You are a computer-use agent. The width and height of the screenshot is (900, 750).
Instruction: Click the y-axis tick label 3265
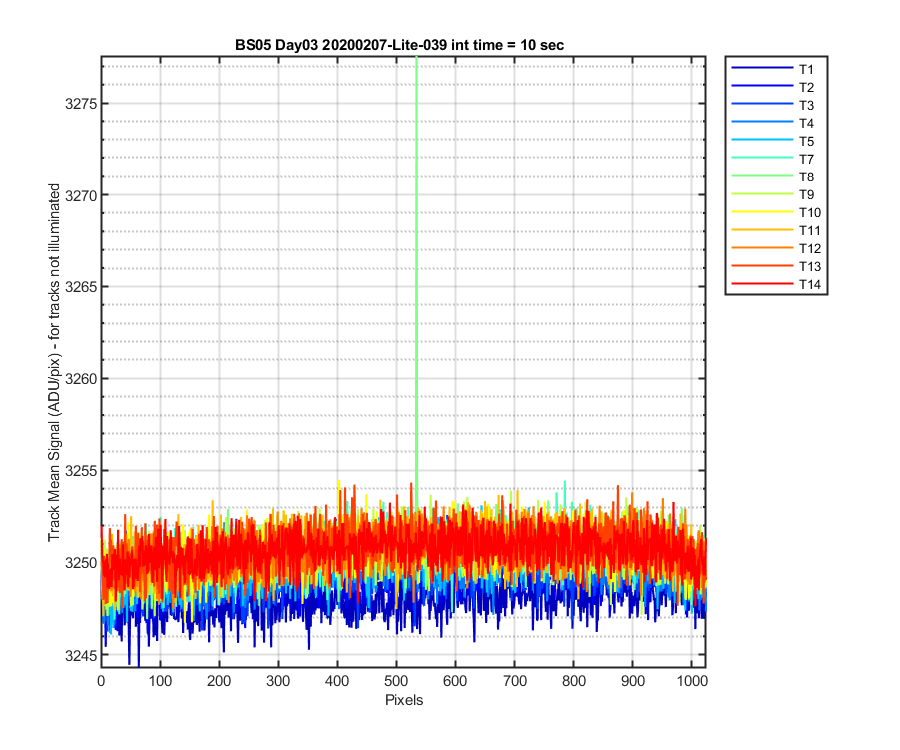coord(81,287)
